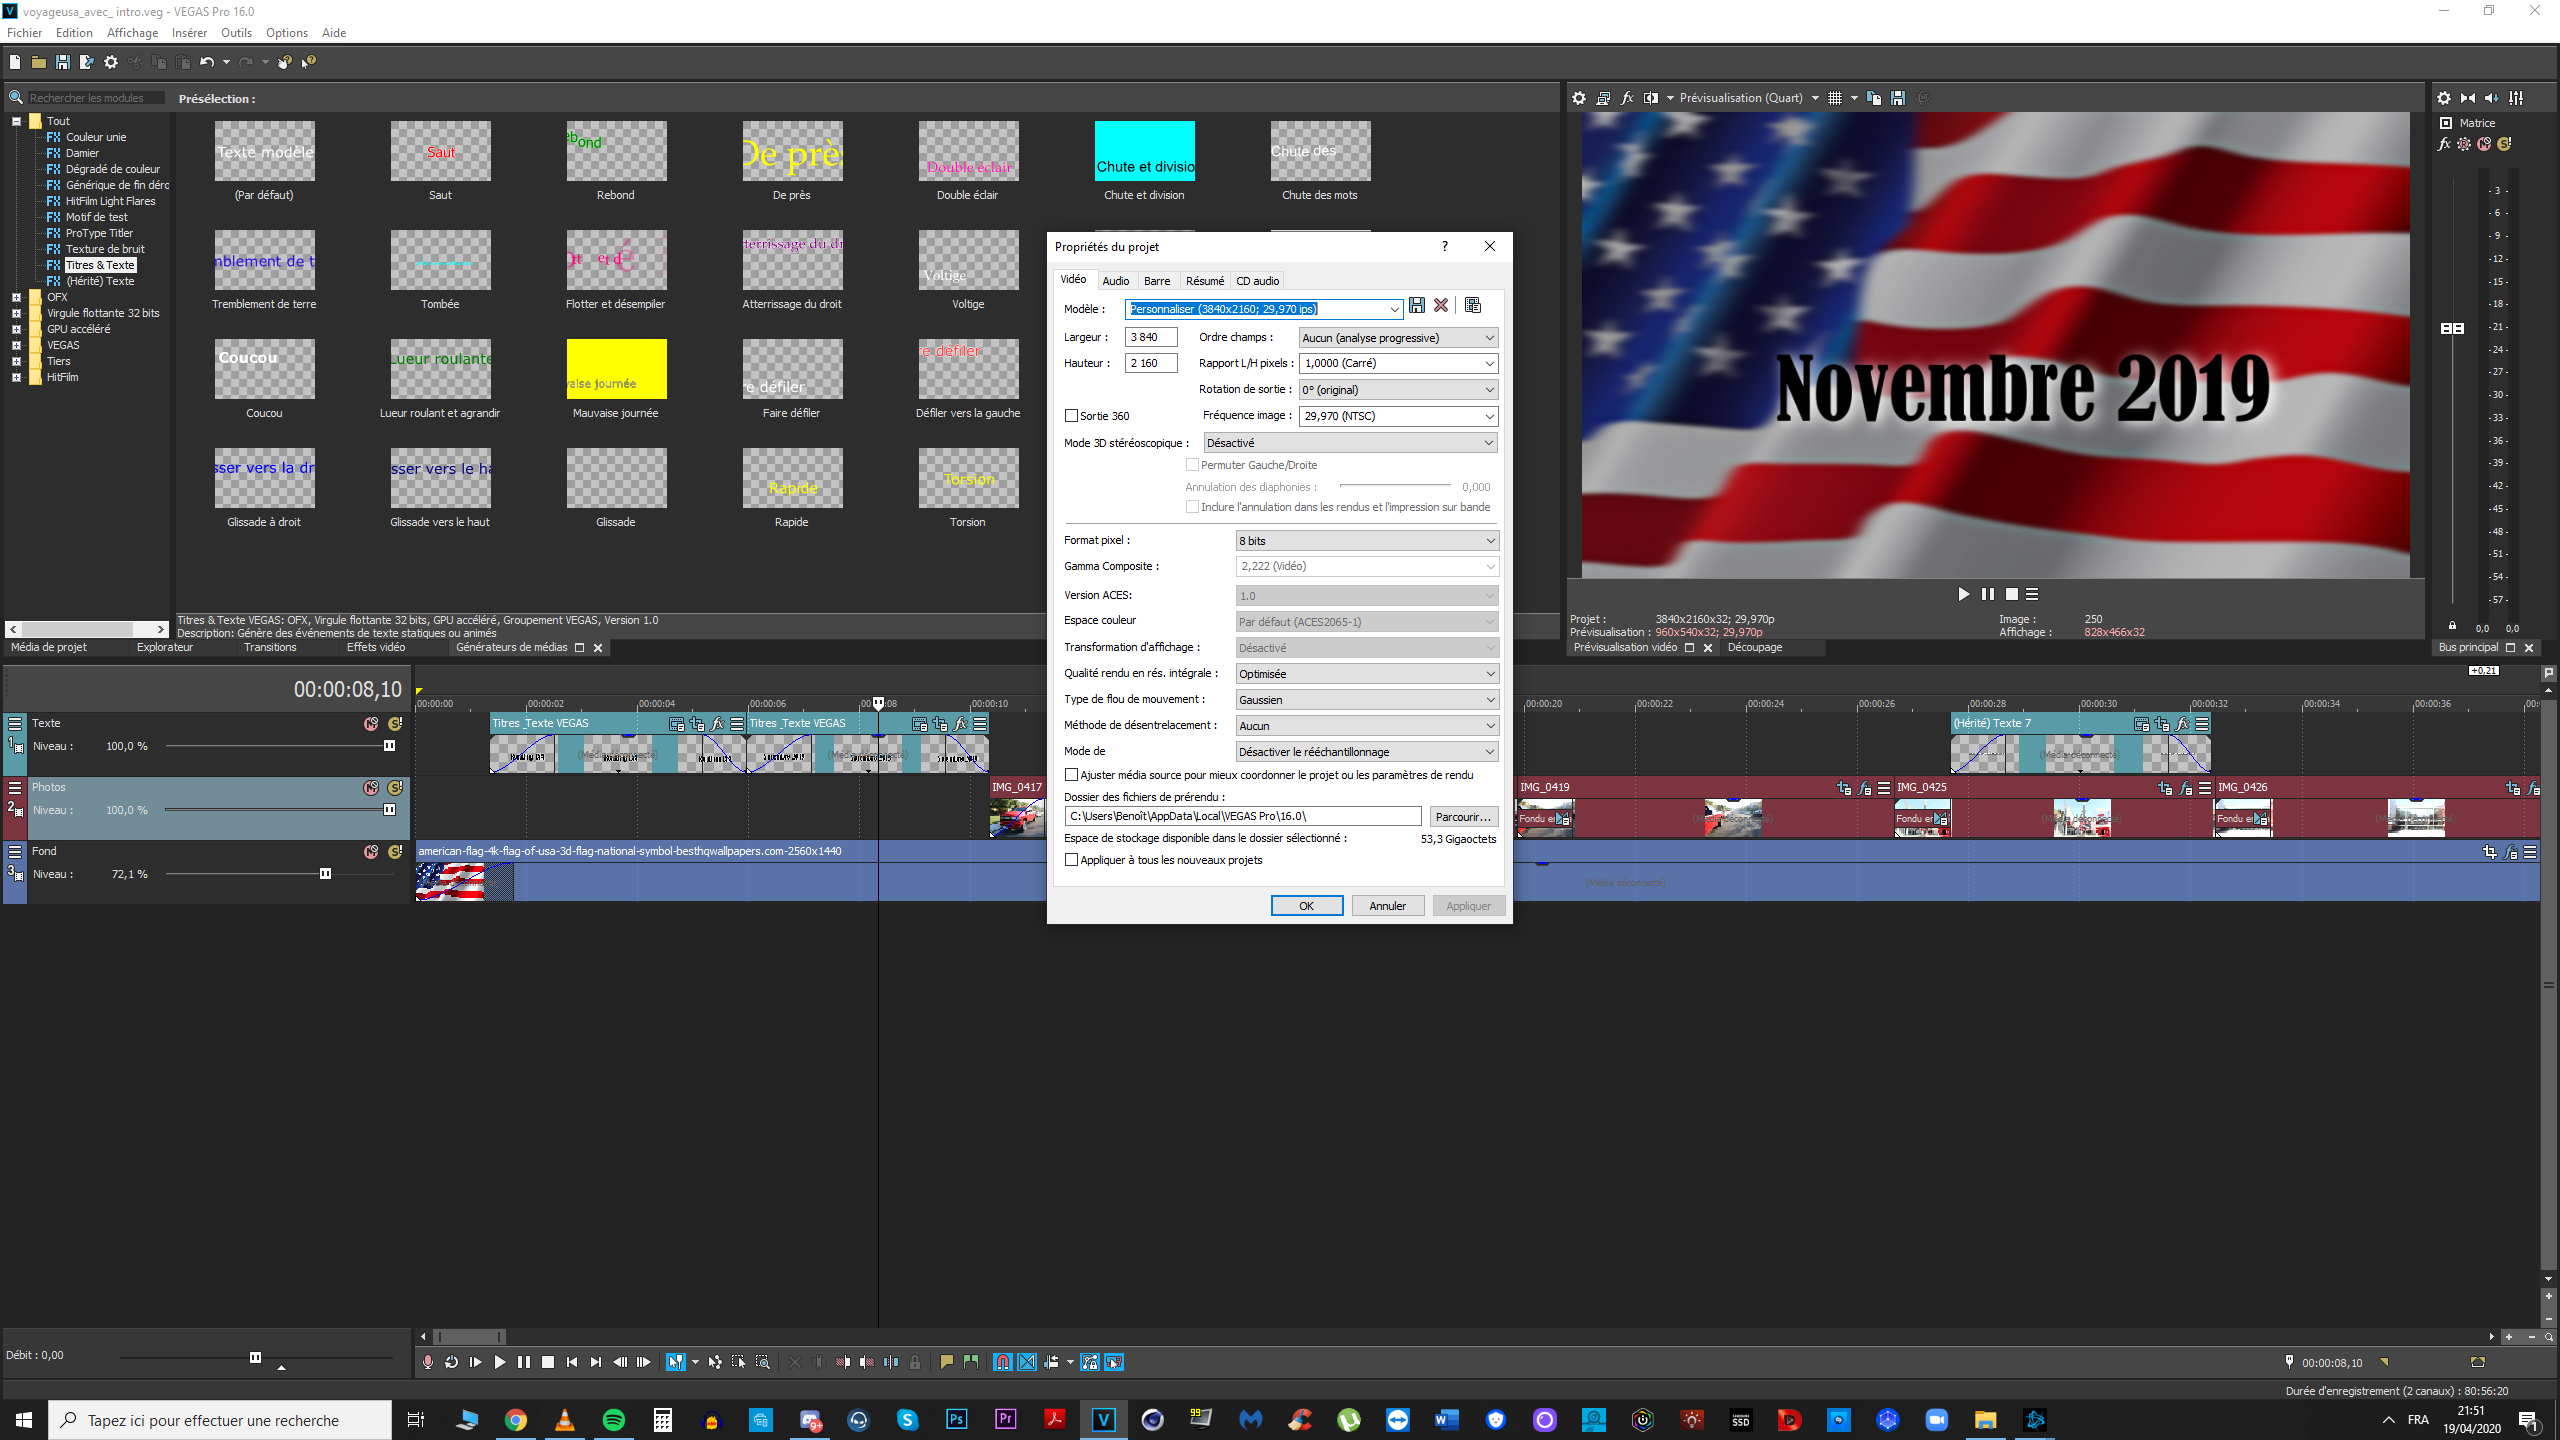This screenshot has width=2560, height=1440.
Task: Click the overlay grid icon in preview toolbar
Action: (x=1835, y=98)
